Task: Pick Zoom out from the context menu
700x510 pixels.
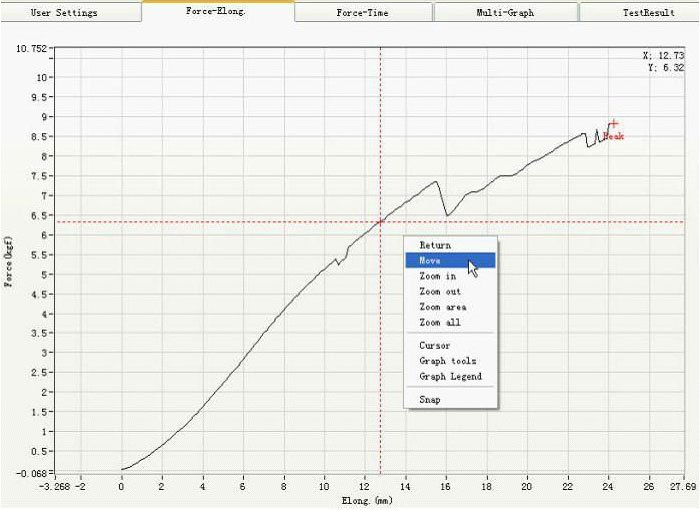Action: click(x=440, y=291)
